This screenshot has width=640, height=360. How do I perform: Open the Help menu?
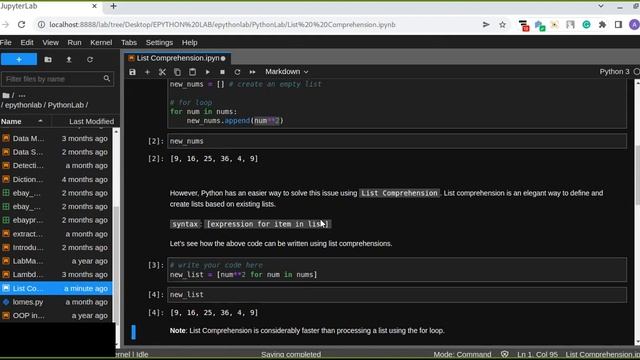(x=189, y=42)
